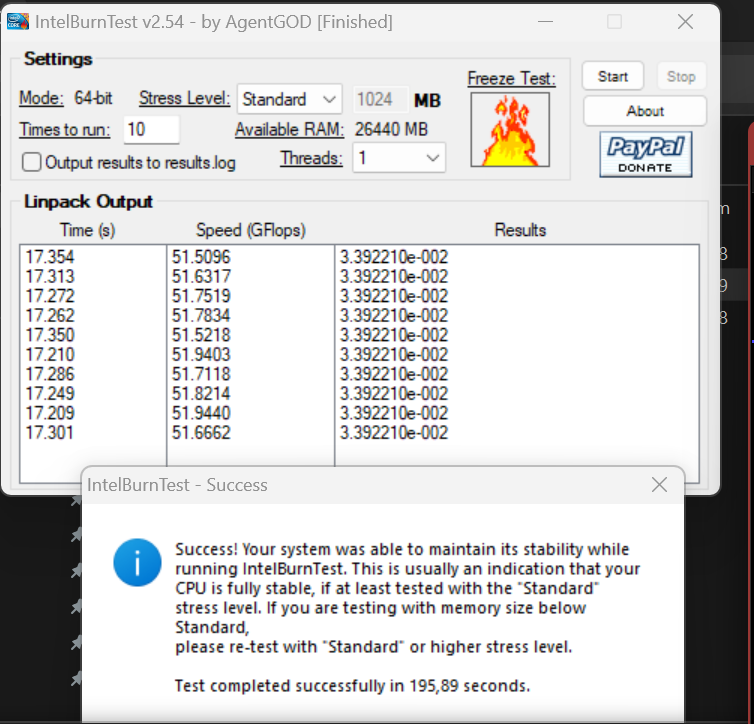Click the Results column header
Viewport: 754px width, 724px height.
[520, 230]
